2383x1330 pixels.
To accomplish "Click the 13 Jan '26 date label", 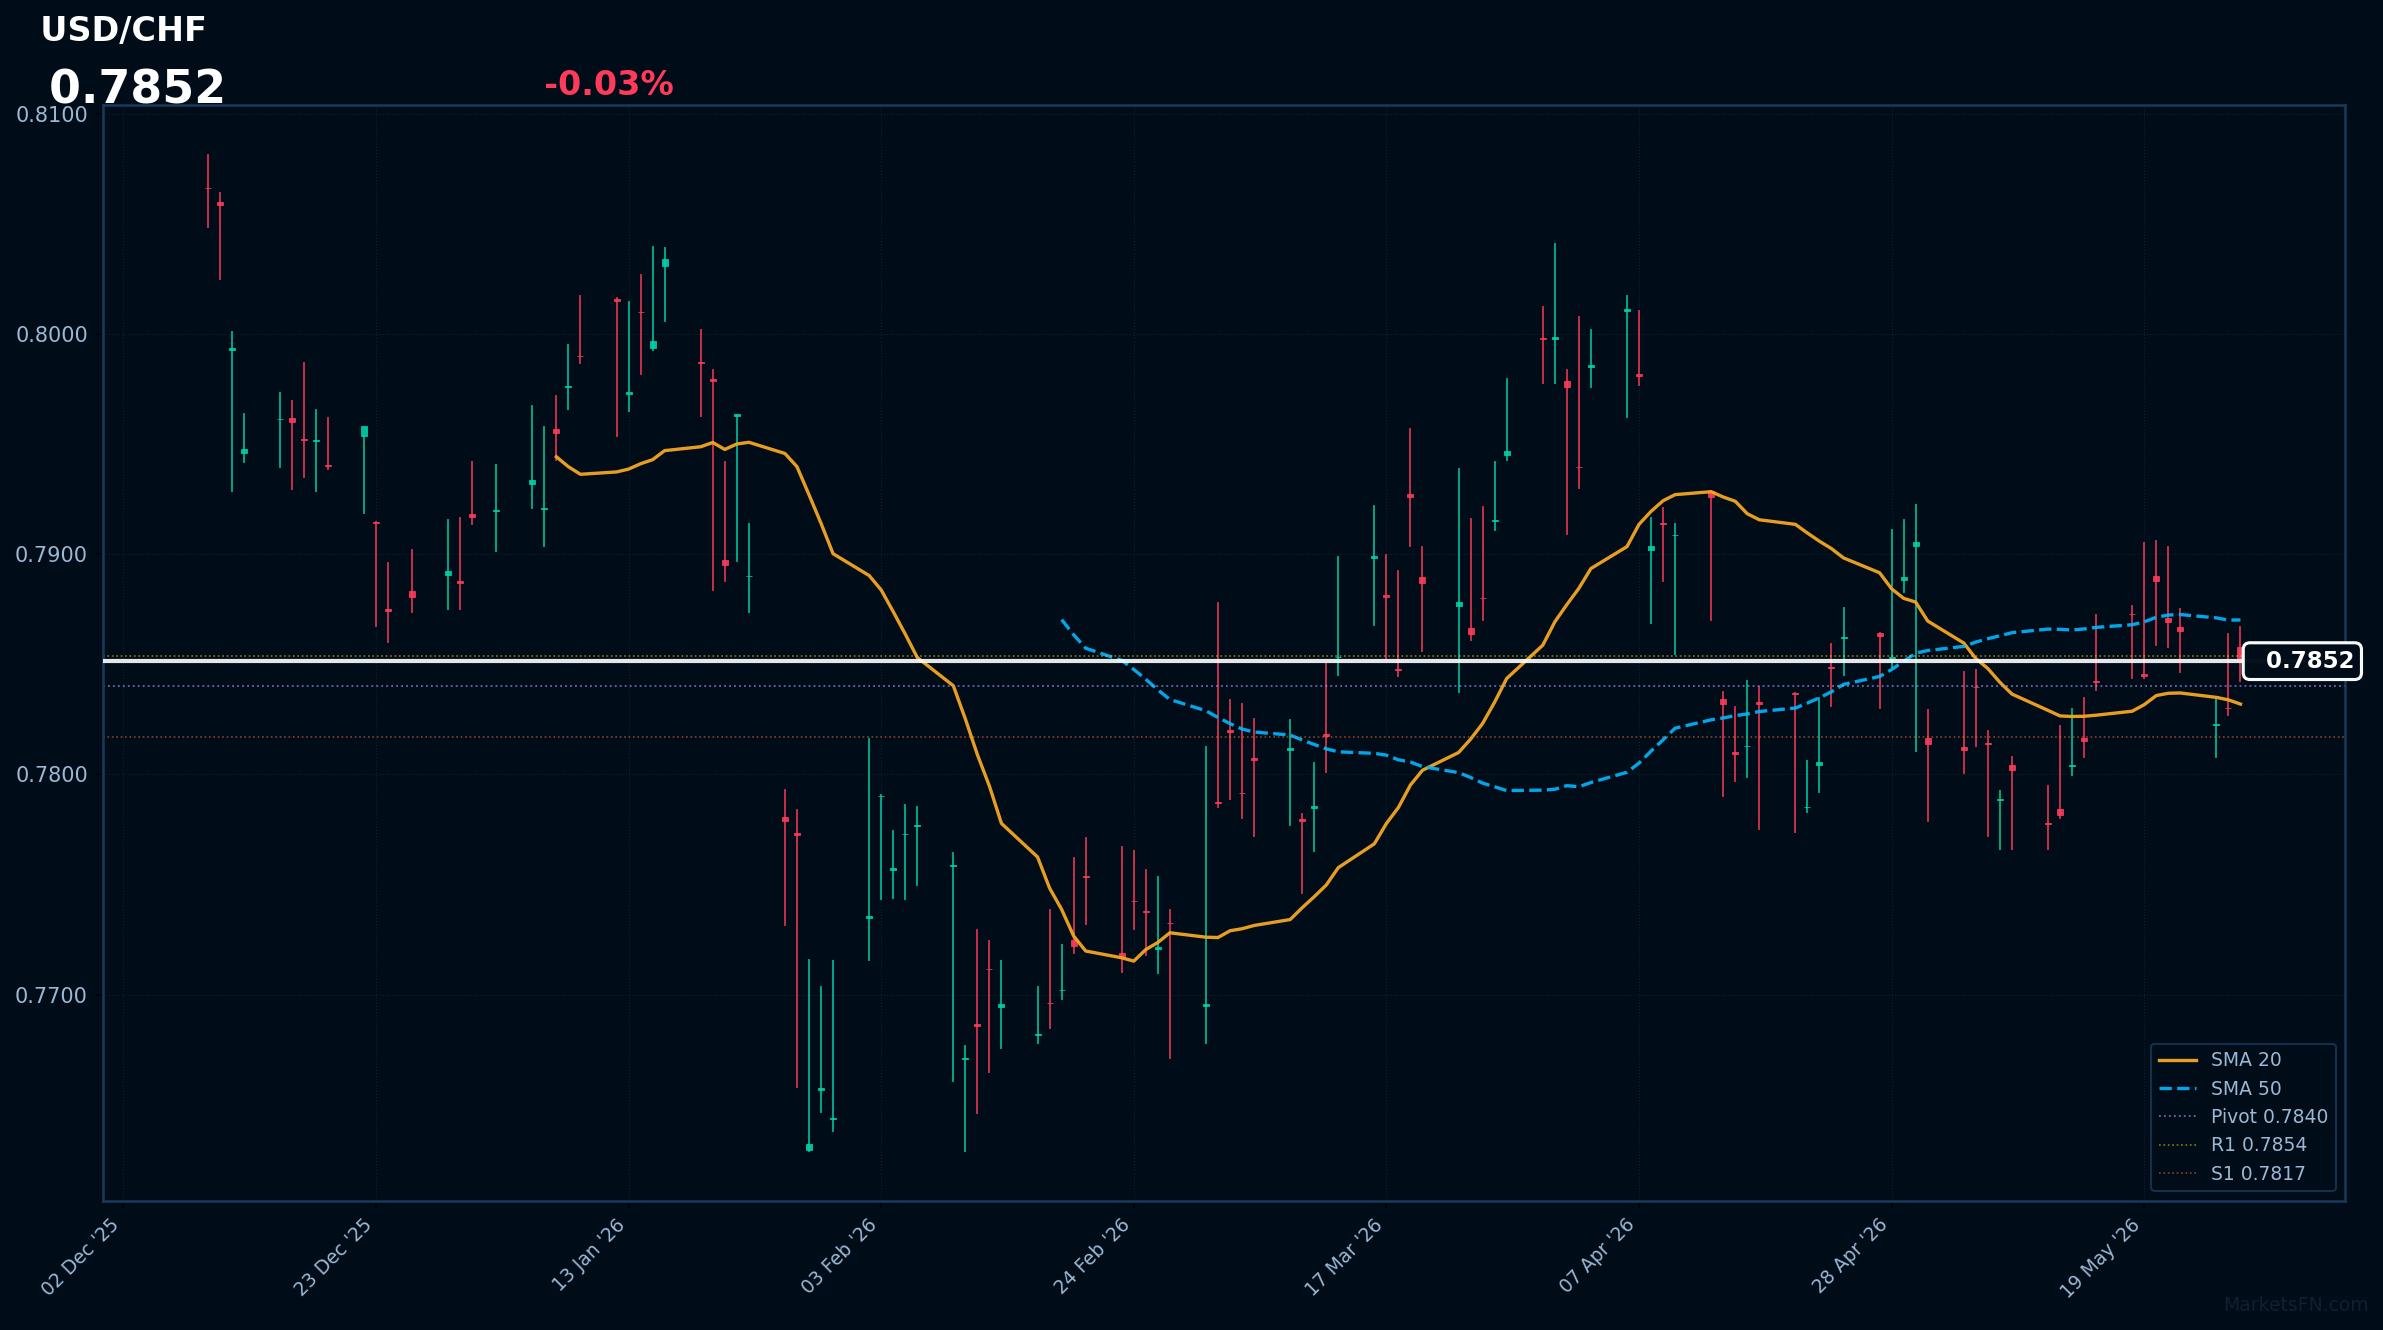I will (589, 1254).
